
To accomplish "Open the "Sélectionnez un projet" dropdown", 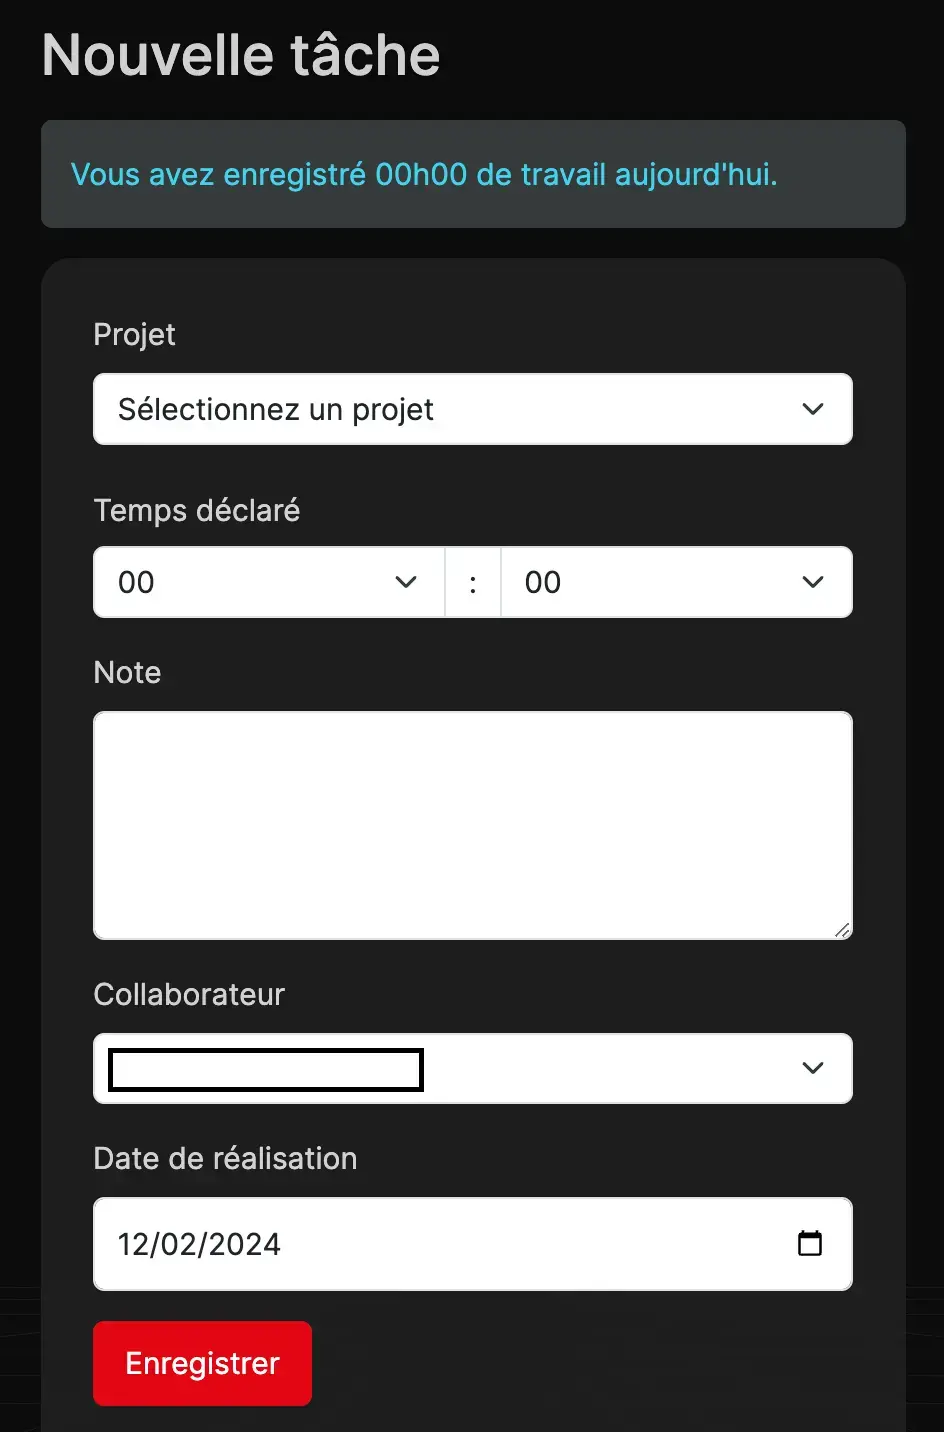I will (x=473, y=409).
